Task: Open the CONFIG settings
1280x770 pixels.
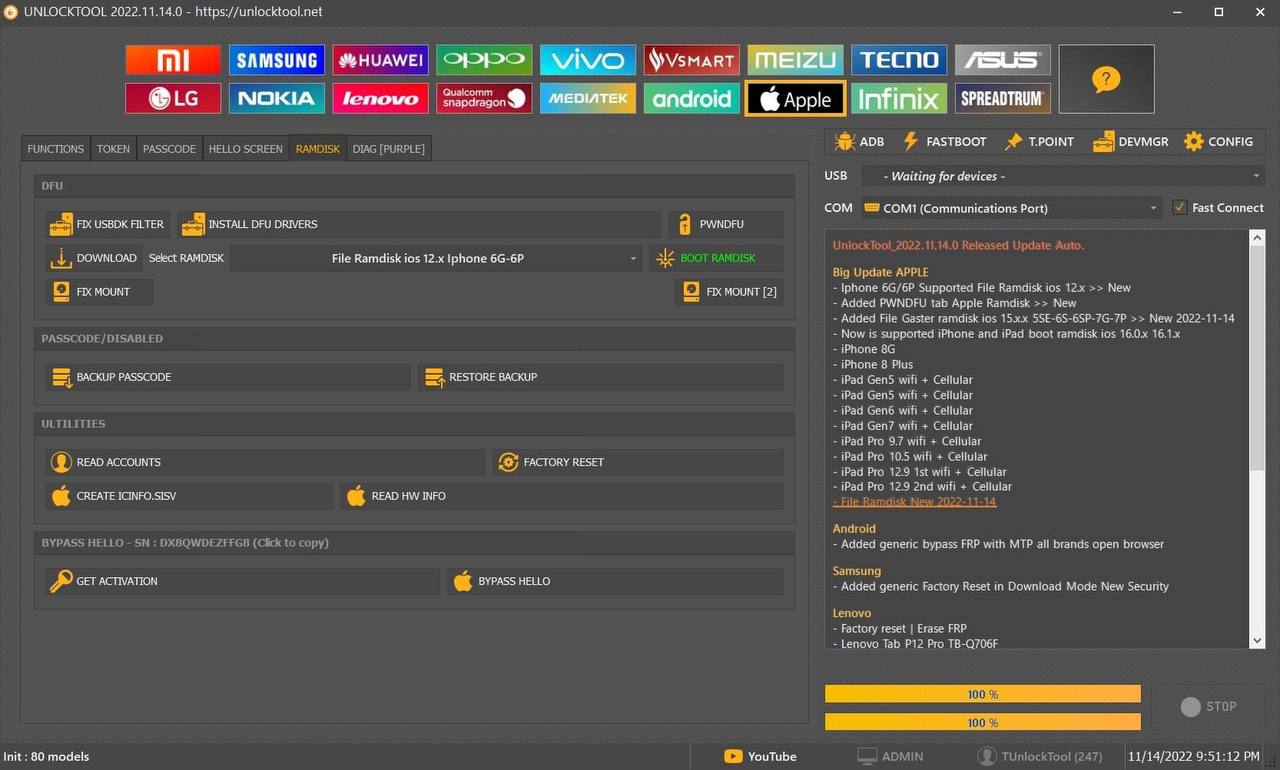Action: tap(1218, 142)
